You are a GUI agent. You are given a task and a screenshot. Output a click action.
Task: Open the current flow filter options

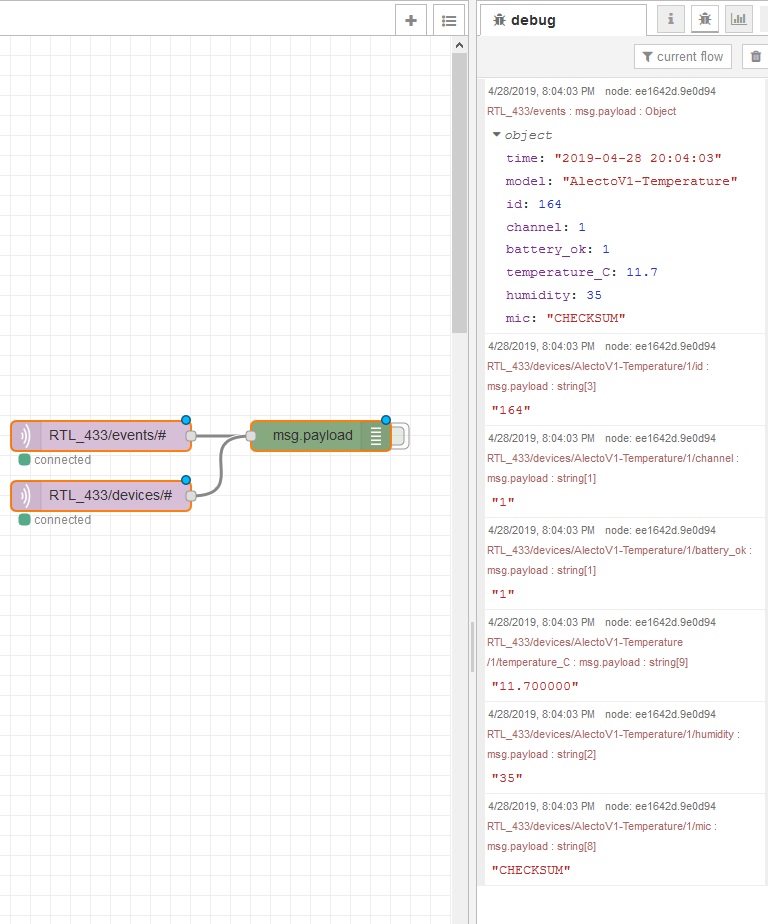tap(683, 57)
